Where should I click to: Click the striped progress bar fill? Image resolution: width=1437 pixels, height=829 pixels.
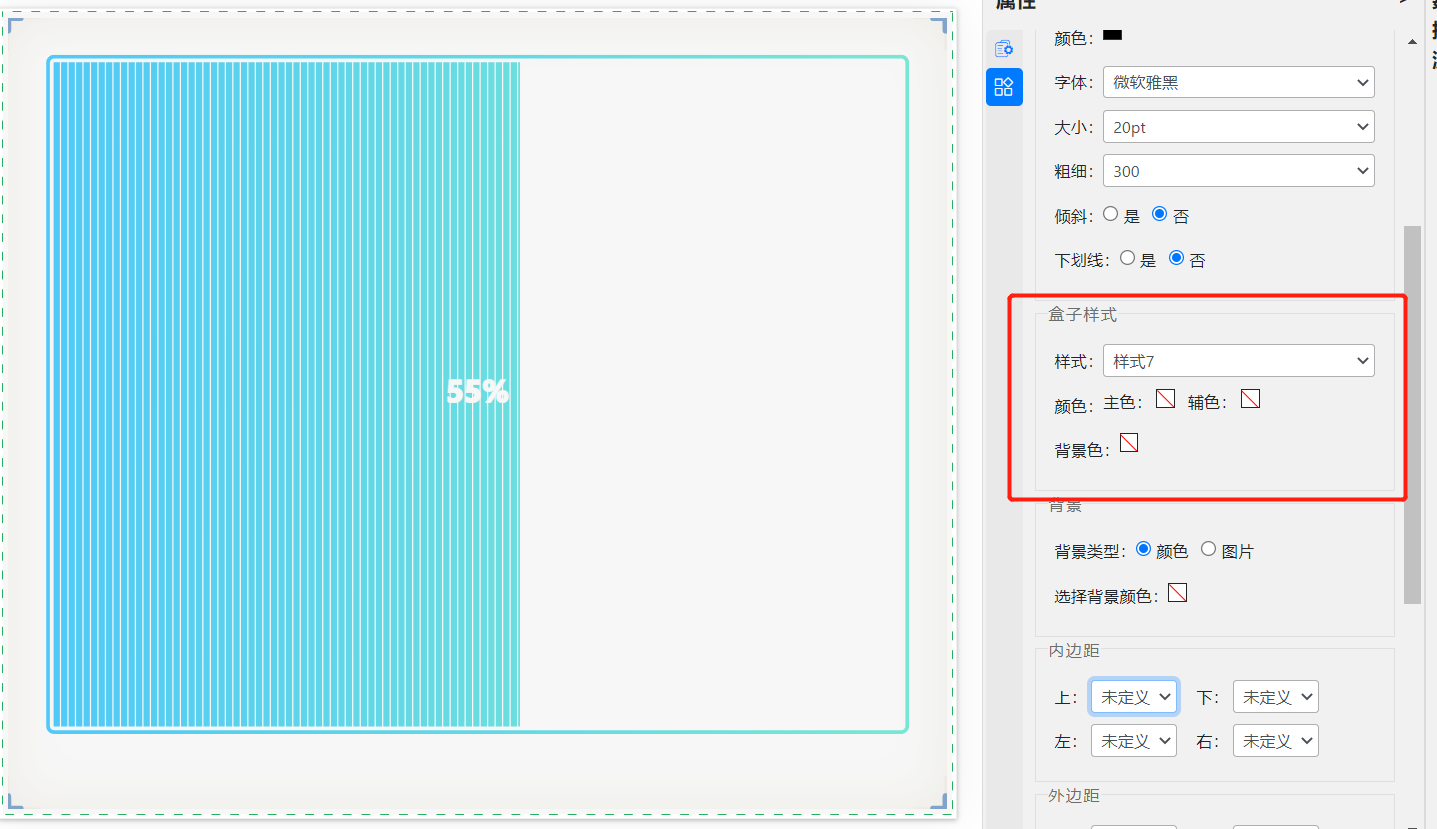click(286, 394)
